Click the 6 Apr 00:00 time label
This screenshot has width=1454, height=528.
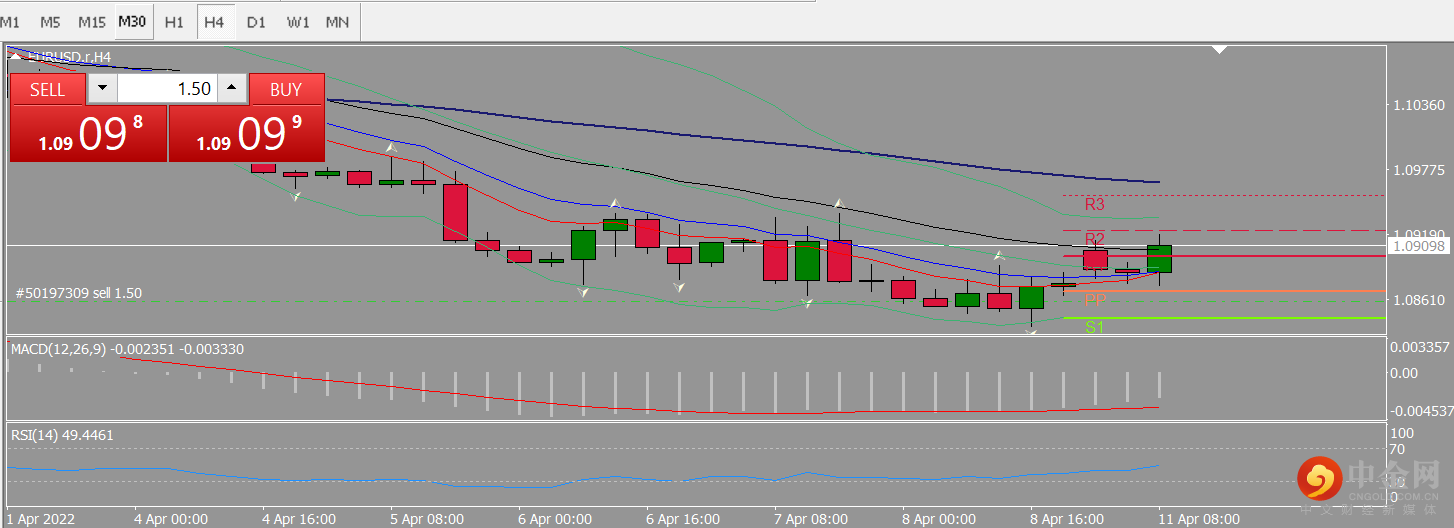click(x=555, y=519)
